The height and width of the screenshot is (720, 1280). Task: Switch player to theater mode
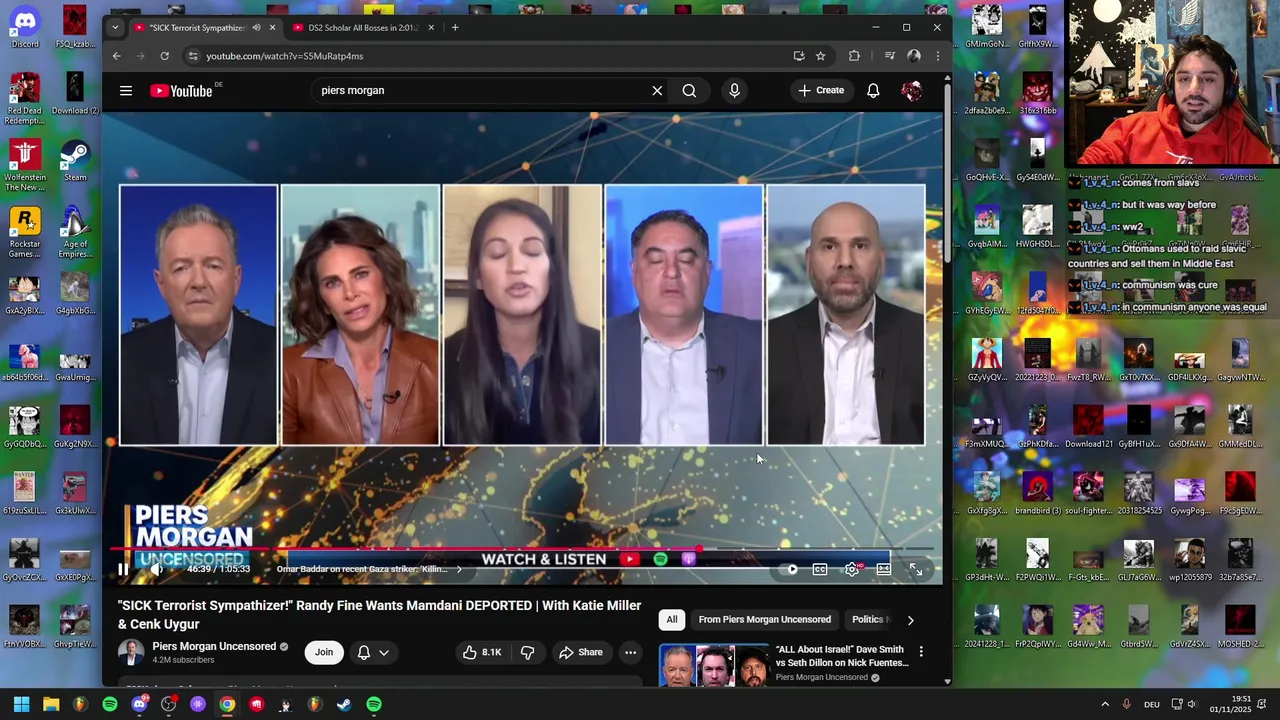point(884,569)
